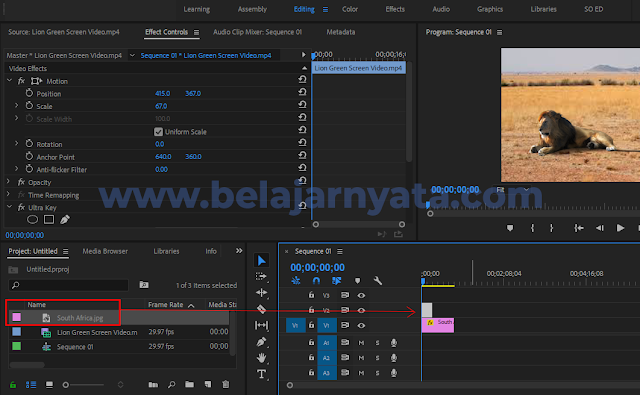Image resolution: width=640 pixels, height=395 pixels.
Task: Select the Selection tool arrow
Action: (x=262, y=260)
